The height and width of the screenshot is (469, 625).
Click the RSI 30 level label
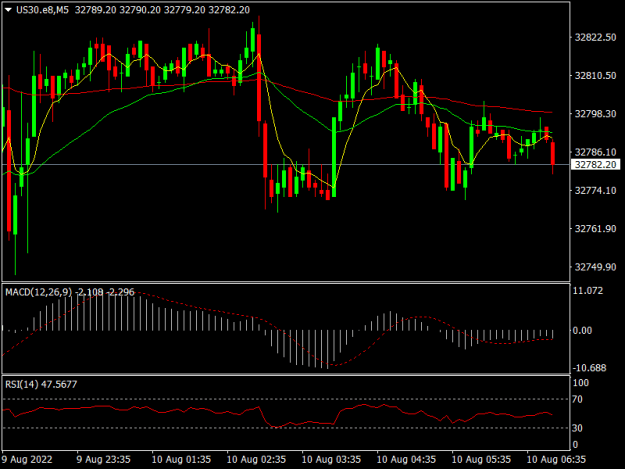(x=577, y=428)
